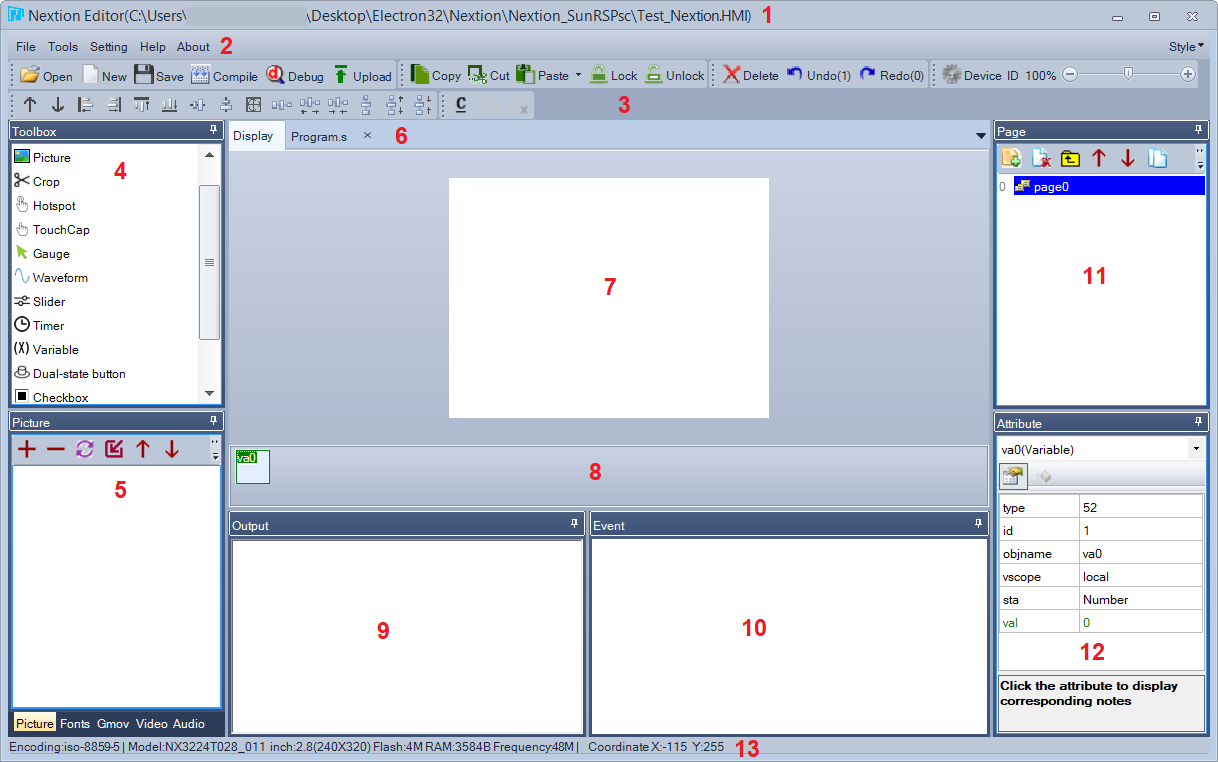This screenshot has height=762, width=1218.
Task: Switch to the Fonts resource tab
Action: click(x=75, y=723)
